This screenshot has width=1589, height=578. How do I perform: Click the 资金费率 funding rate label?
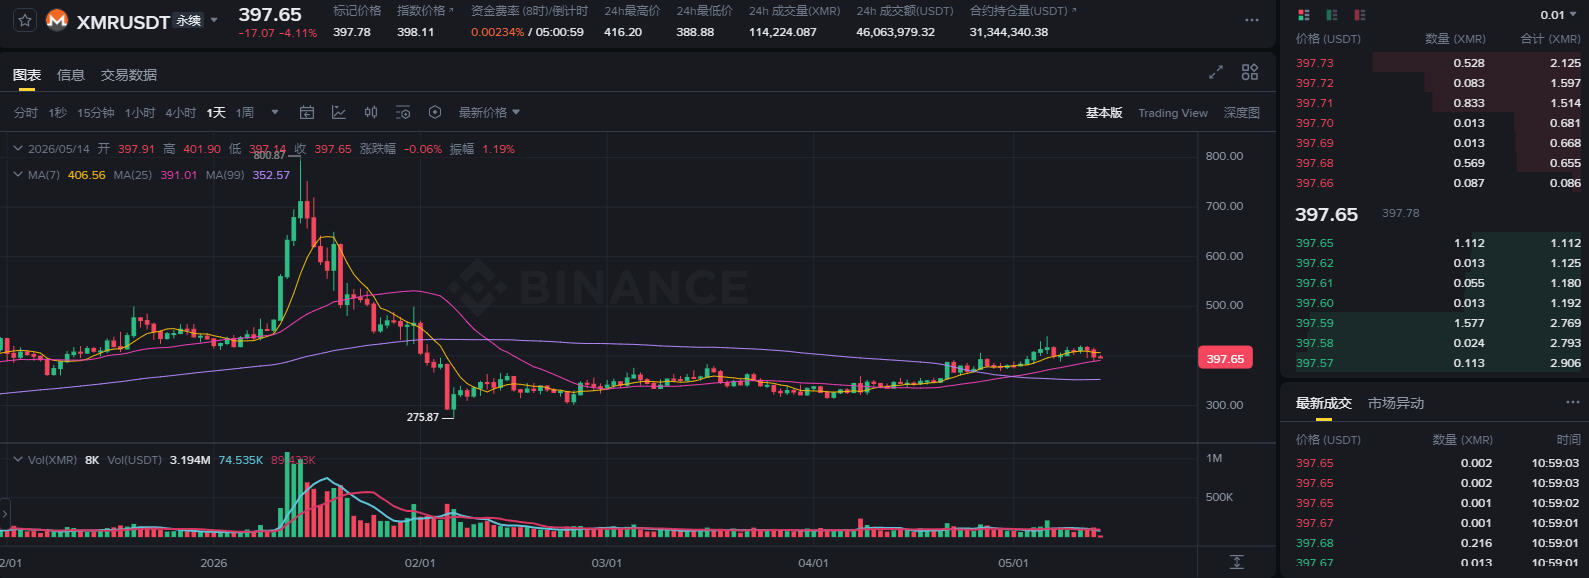click(x=529, y=11)
